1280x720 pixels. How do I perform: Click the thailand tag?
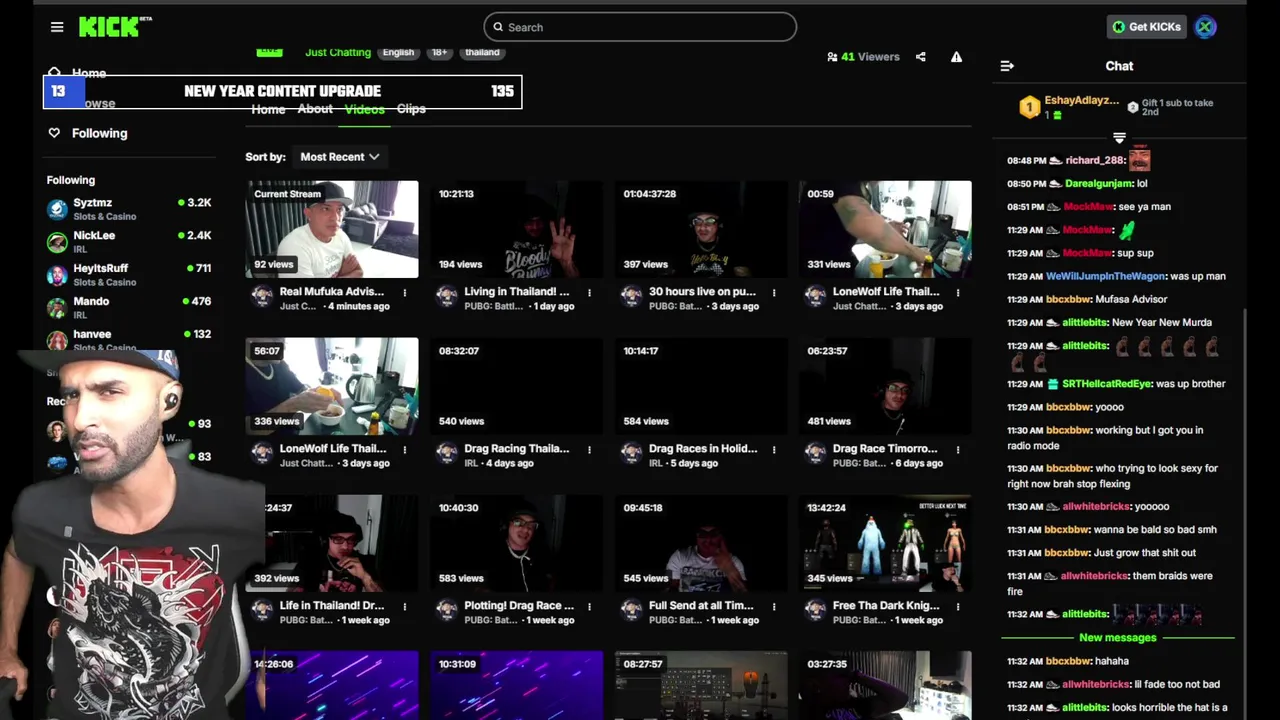click(x=482, y=52)
